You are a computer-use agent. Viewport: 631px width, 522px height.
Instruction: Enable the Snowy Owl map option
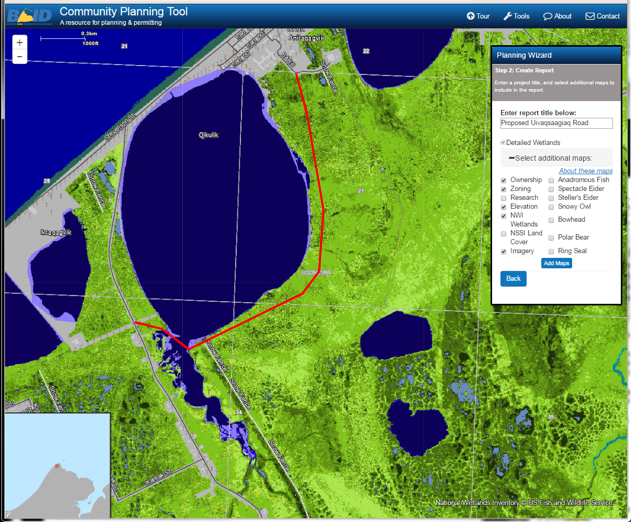pos(551,207)
